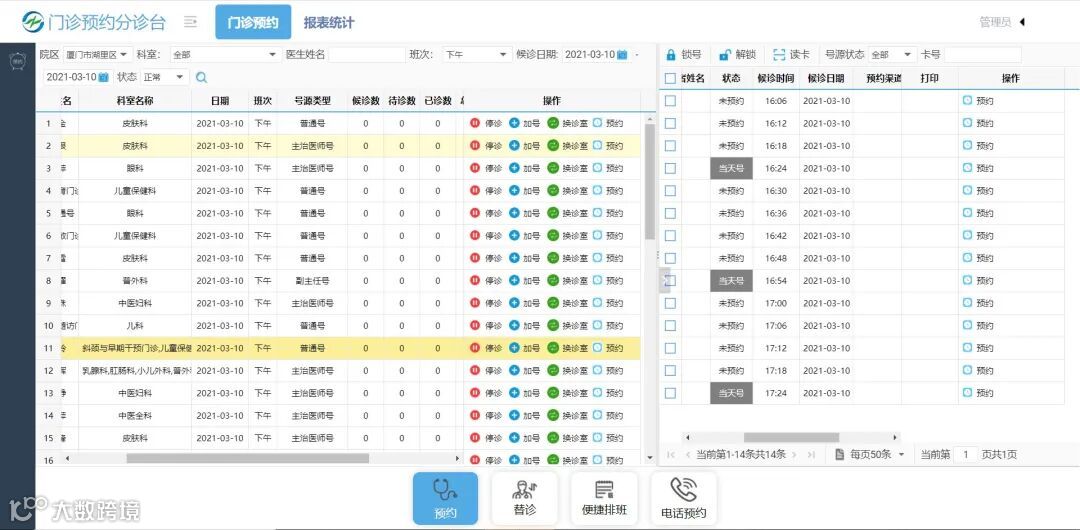Click the 状态 column header in slot table
Screen dimensions: 1080x530
[731, 79]
